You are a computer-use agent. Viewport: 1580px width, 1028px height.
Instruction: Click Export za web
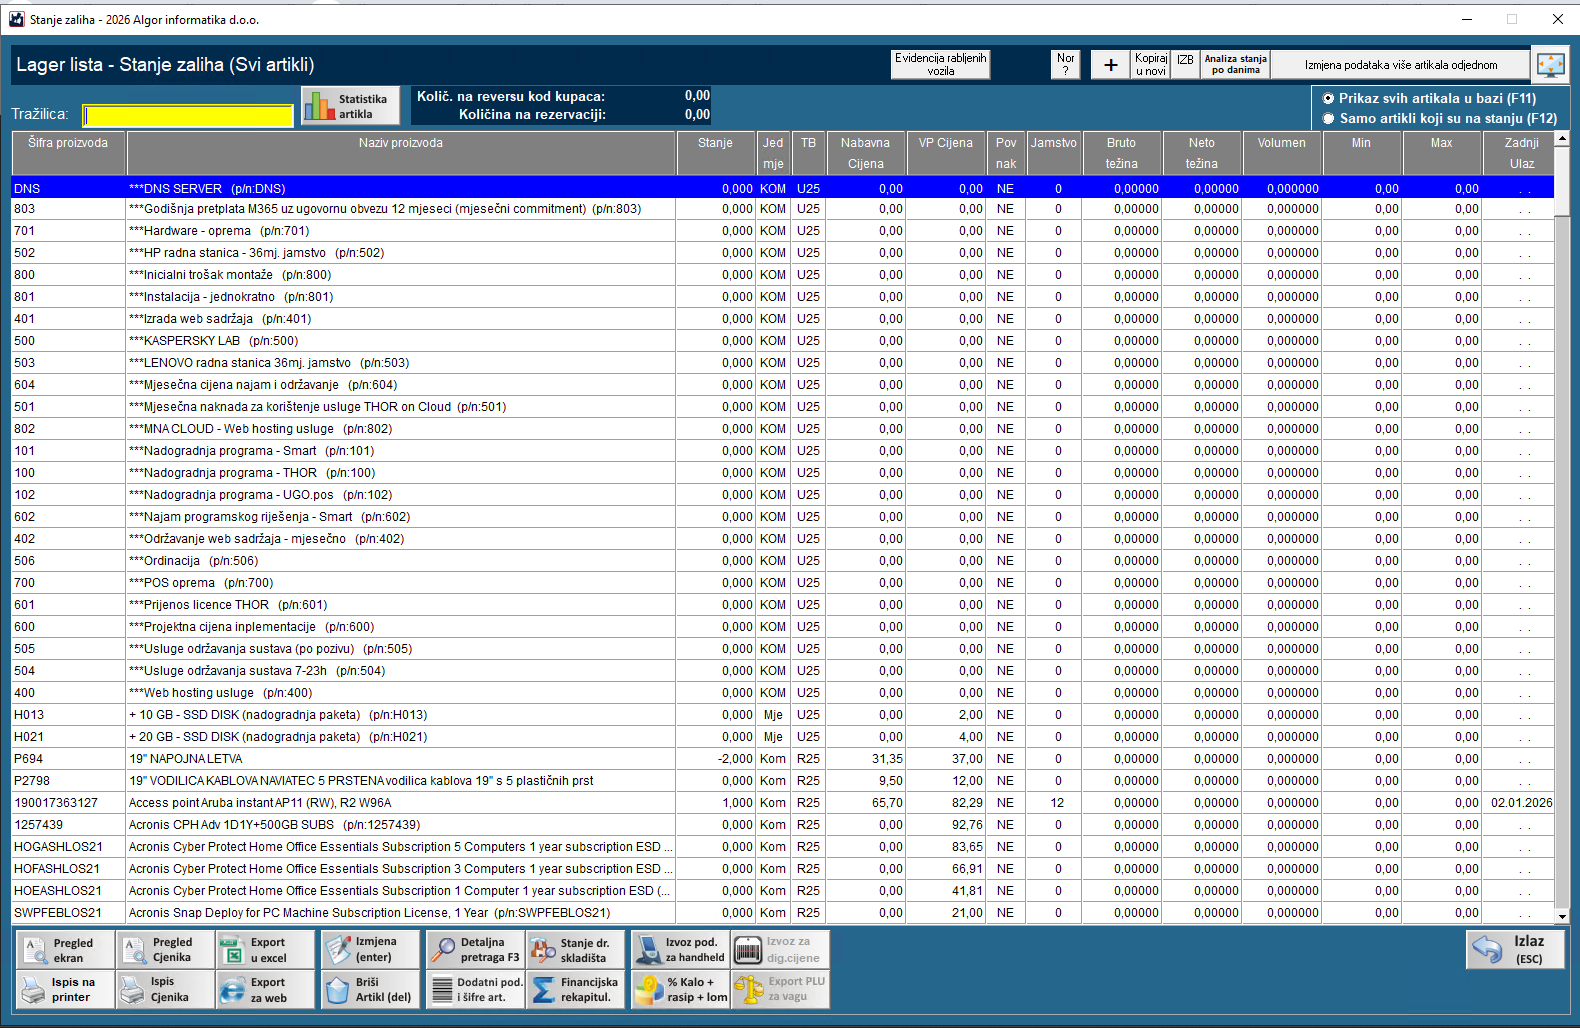pyautogui.click(x=266, y=990)
